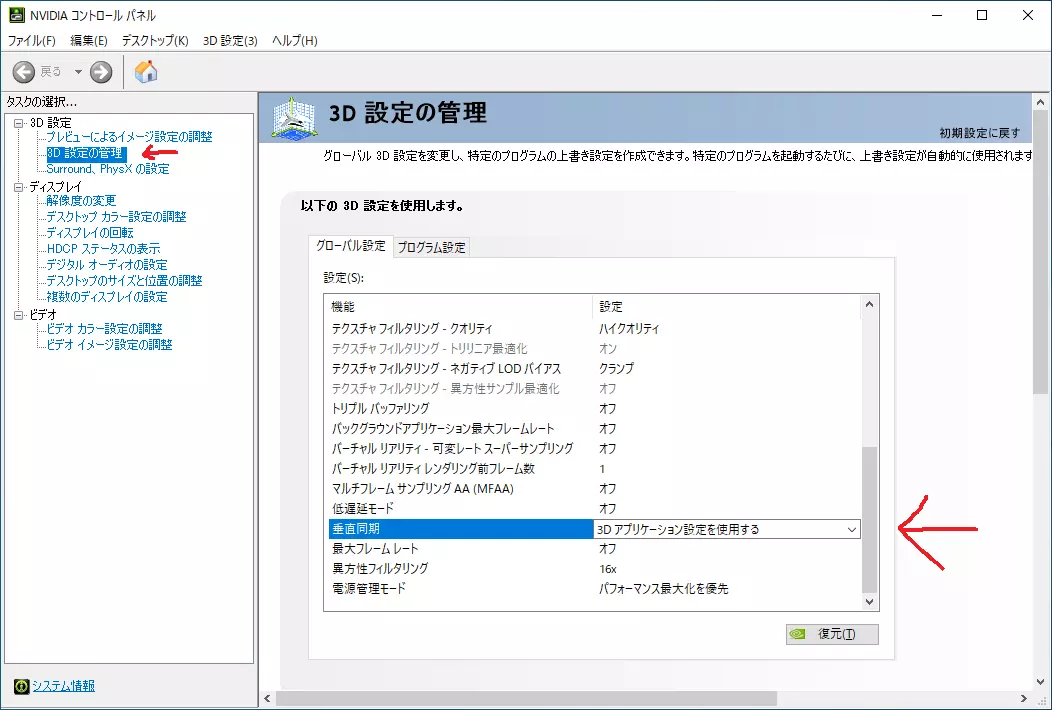
Task: Select テクスチャ フィルタリング - クオリティ row
Action: point(594,329)
